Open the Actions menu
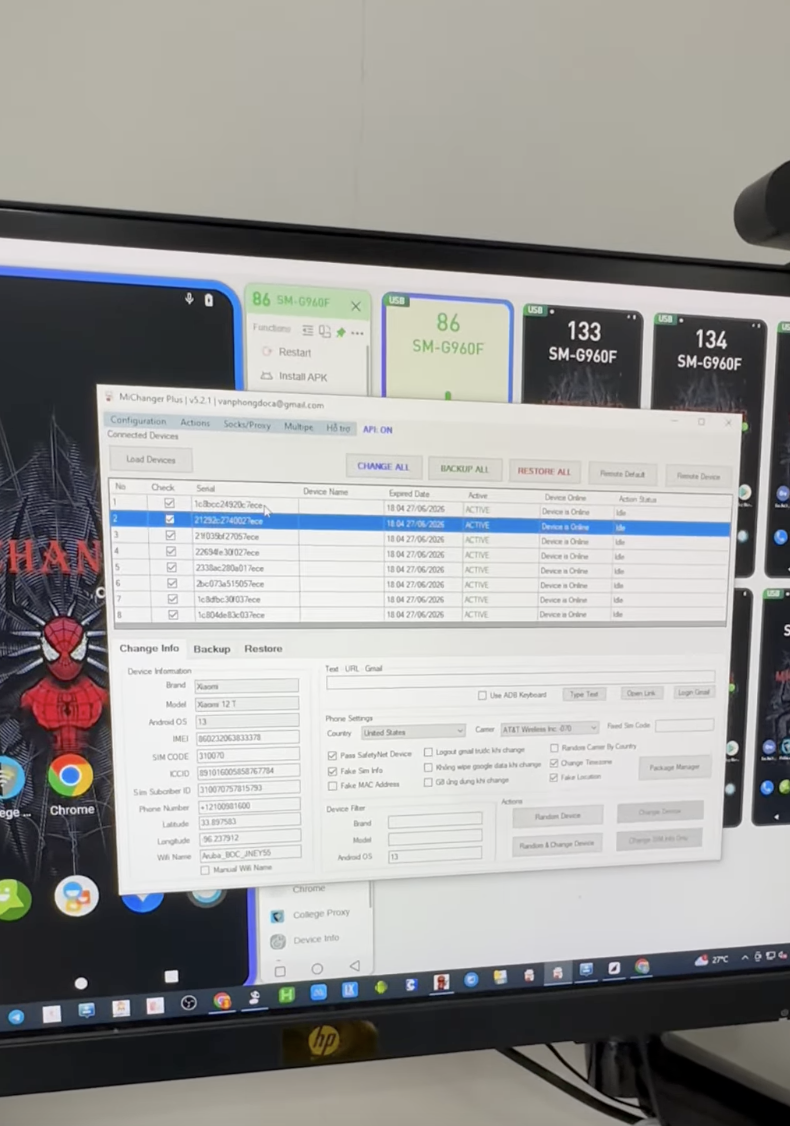The width and height of the screenshot is (790, 1126). point(195,423)
